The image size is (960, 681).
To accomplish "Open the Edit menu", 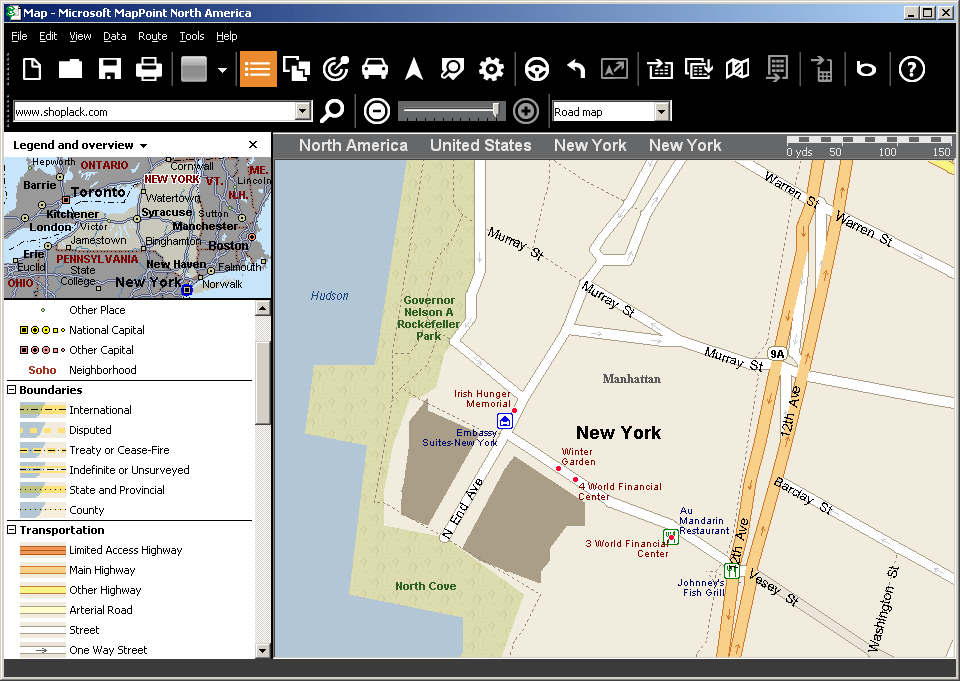I will pyautogui.click(x=48, y=36).
